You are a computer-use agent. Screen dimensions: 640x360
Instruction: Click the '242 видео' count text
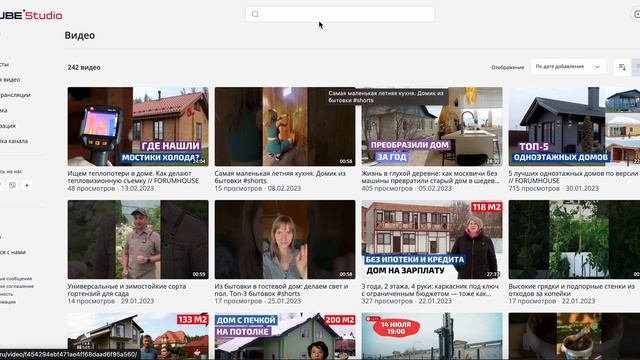(x=84, y=67)
